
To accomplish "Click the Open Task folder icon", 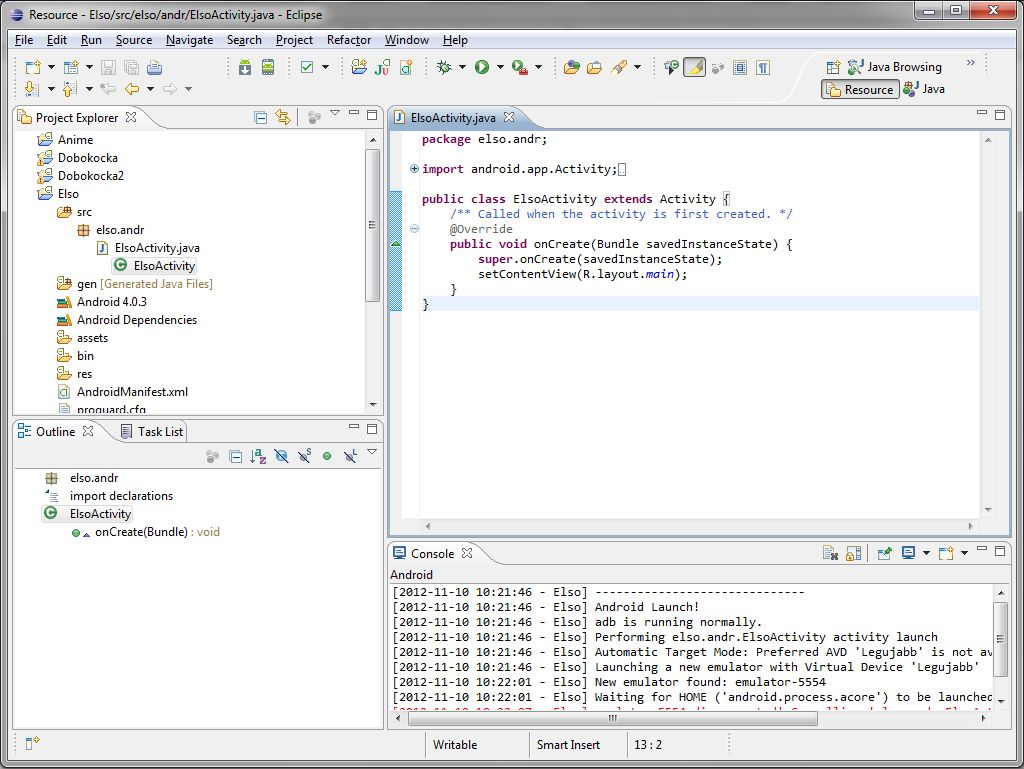I will click(594, 67).
